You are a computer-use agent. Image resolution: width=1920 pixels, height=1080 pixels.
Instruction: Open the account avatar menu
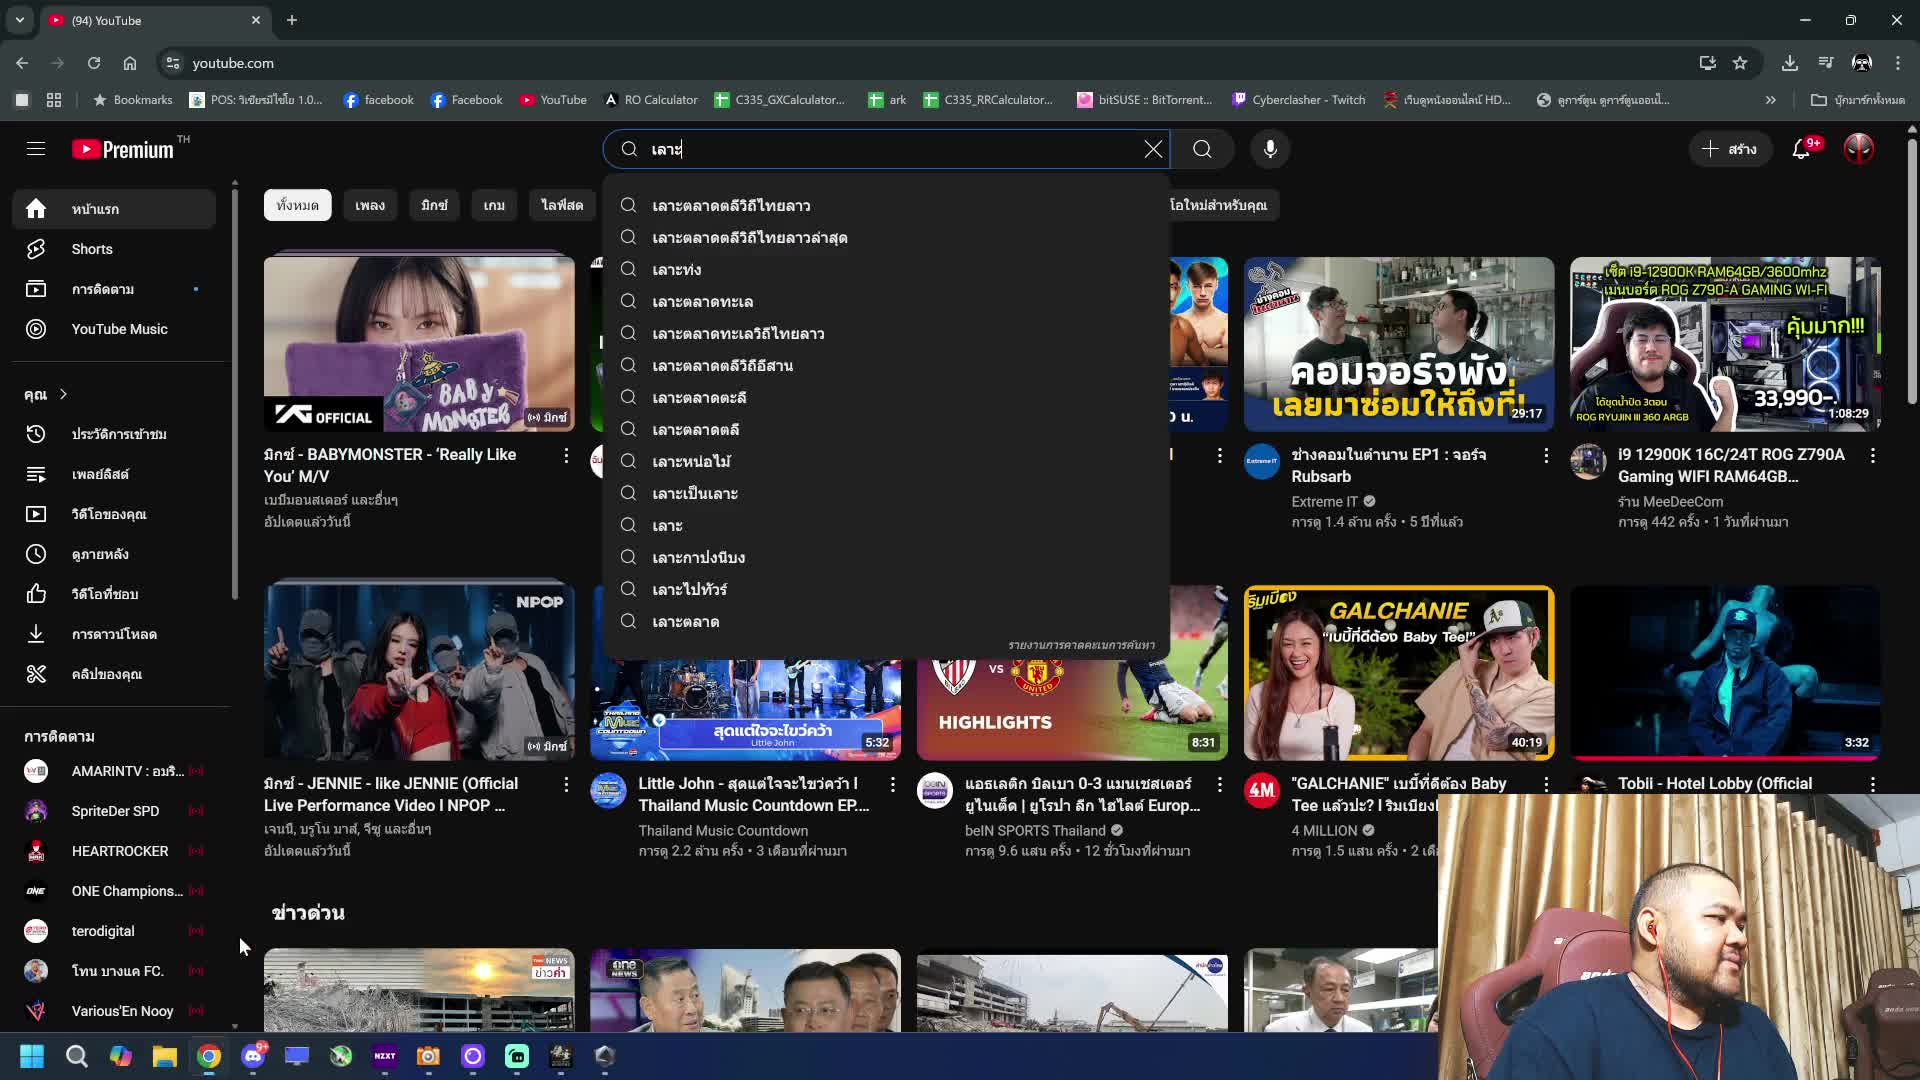coord(1859,149)
